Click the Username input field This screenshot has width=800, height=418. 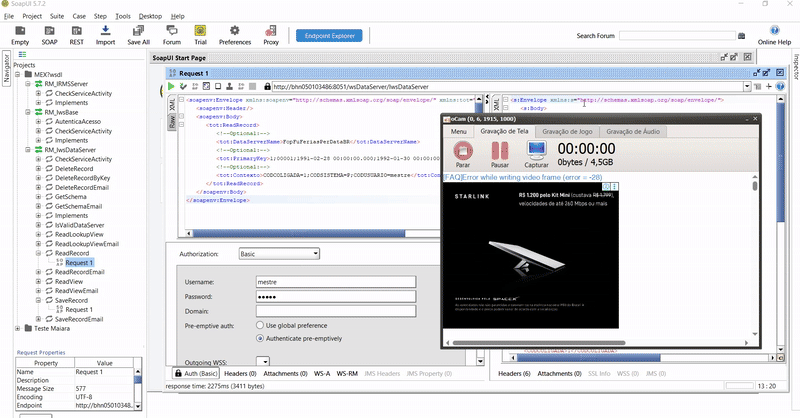[336, 282]
